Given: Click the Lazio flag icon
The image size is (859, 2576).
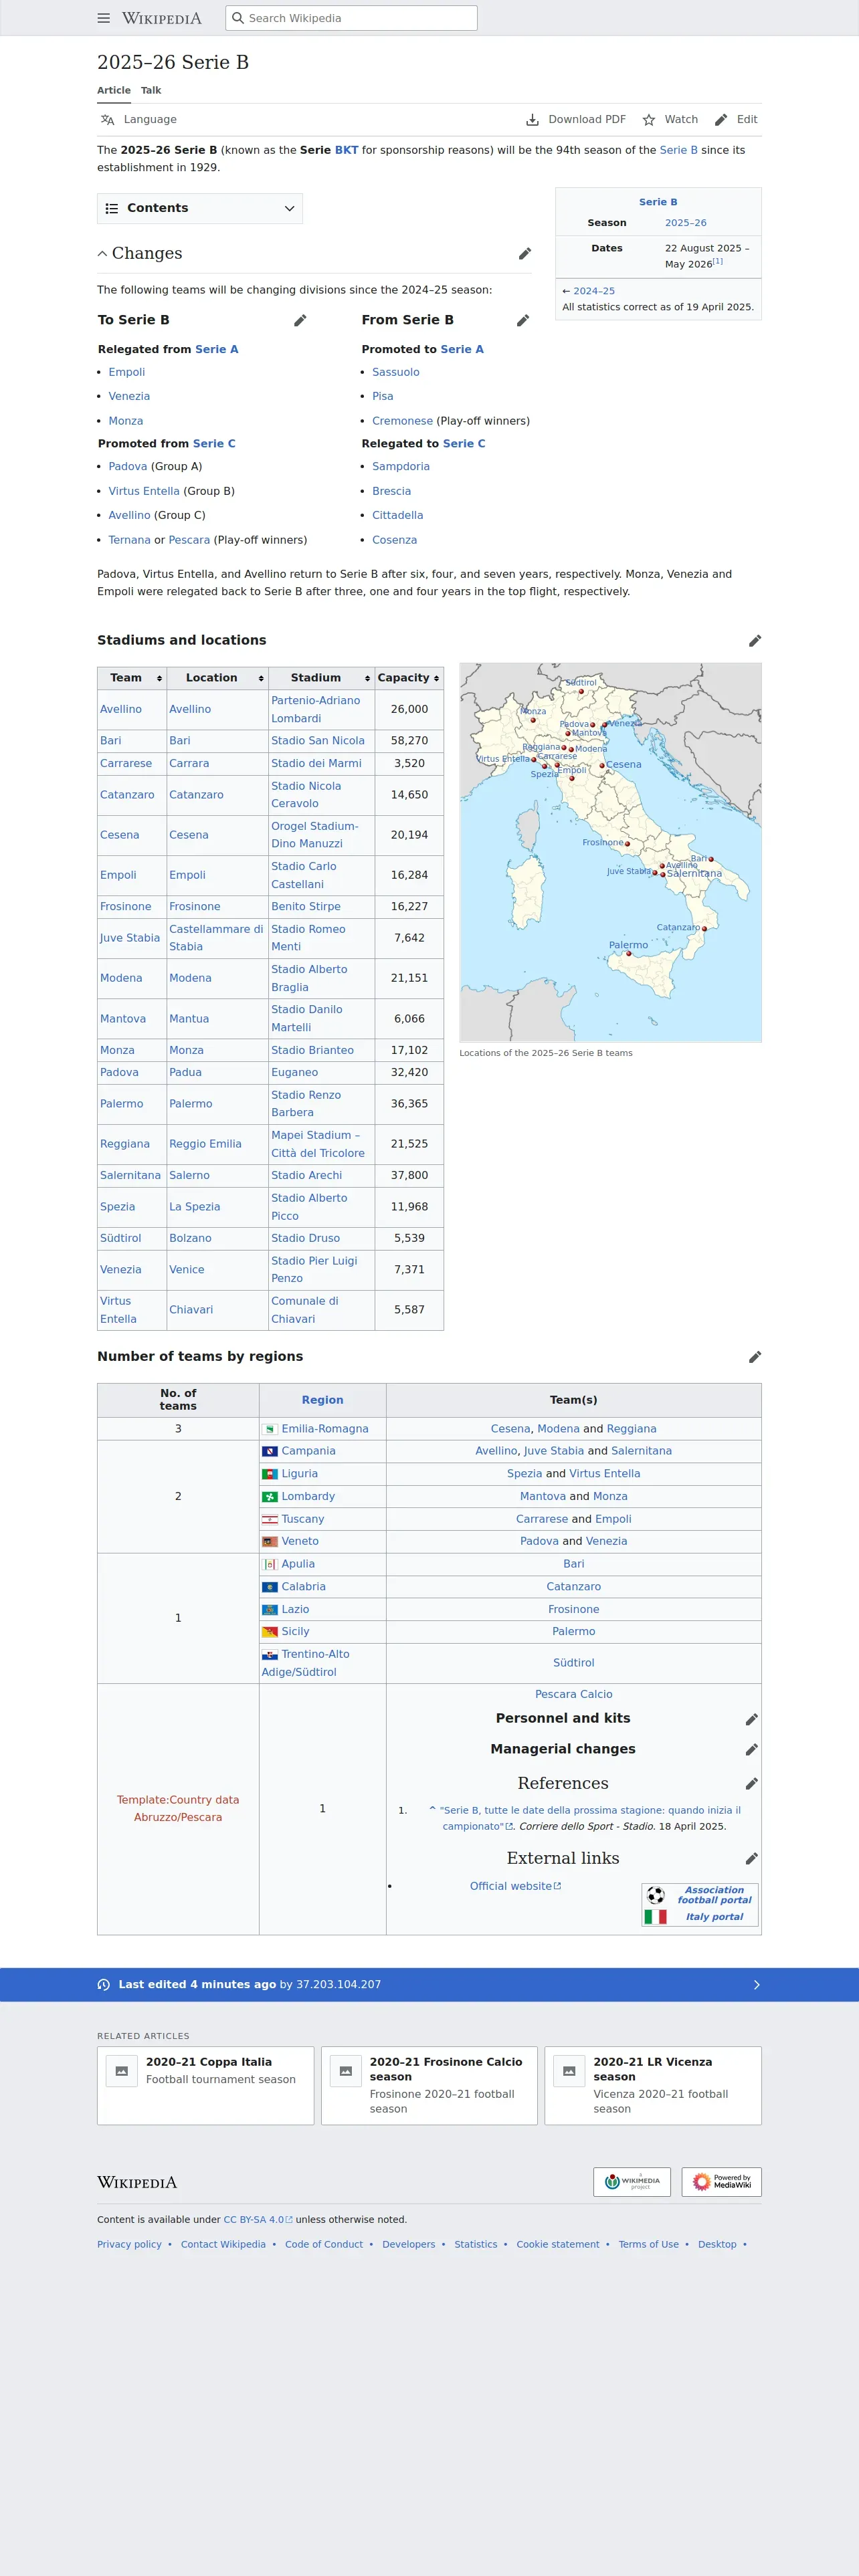Looking at the screenshot, I should (270, 1610).
